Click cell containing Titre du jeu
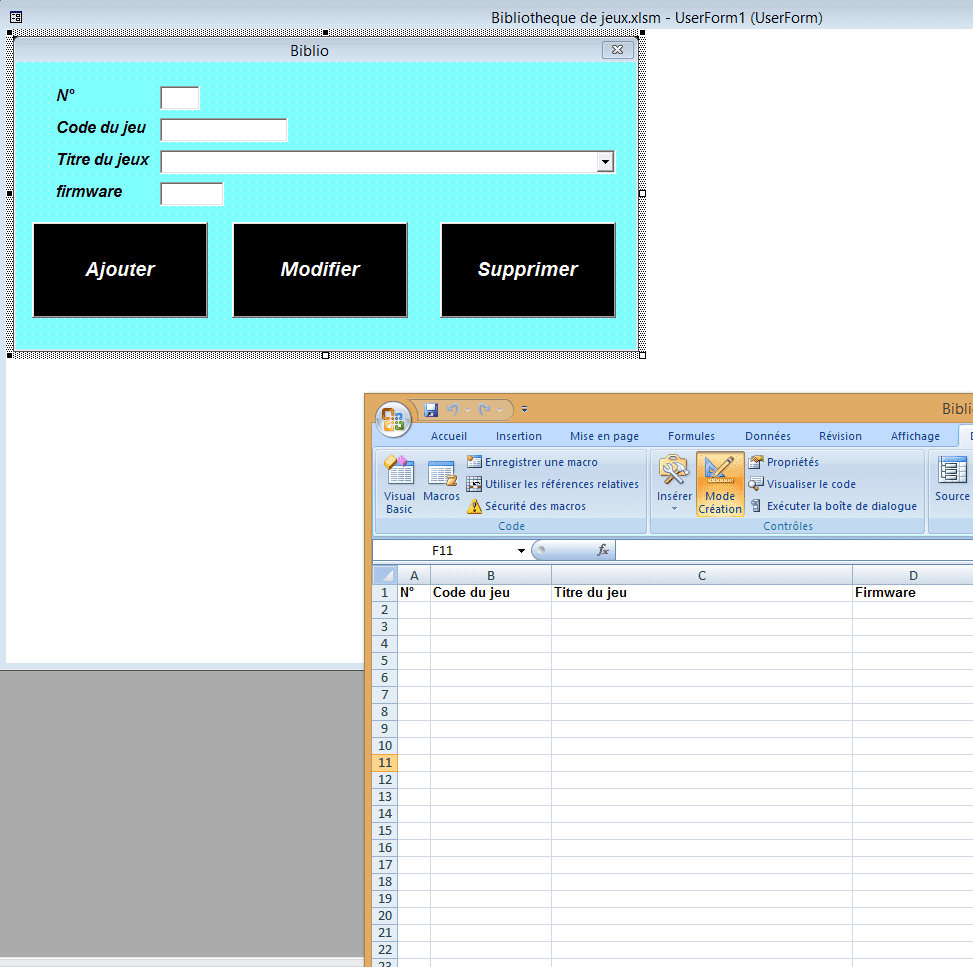 tap(702, 593)
